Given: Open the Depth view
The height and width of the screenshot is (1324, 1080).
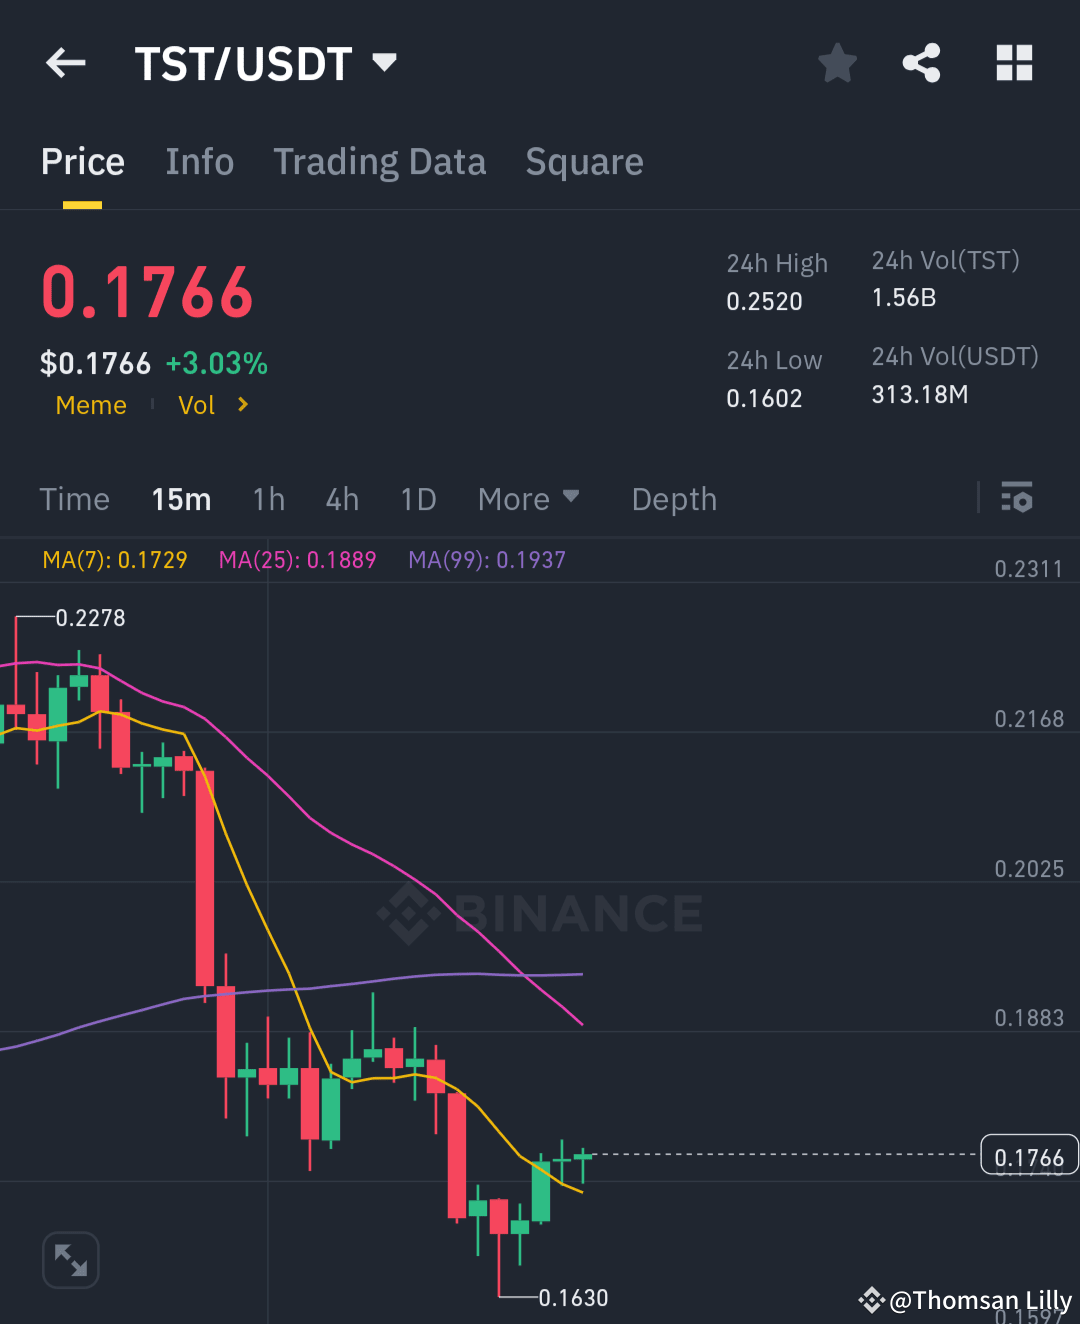Looking at the screenshot, I should 674,499.
